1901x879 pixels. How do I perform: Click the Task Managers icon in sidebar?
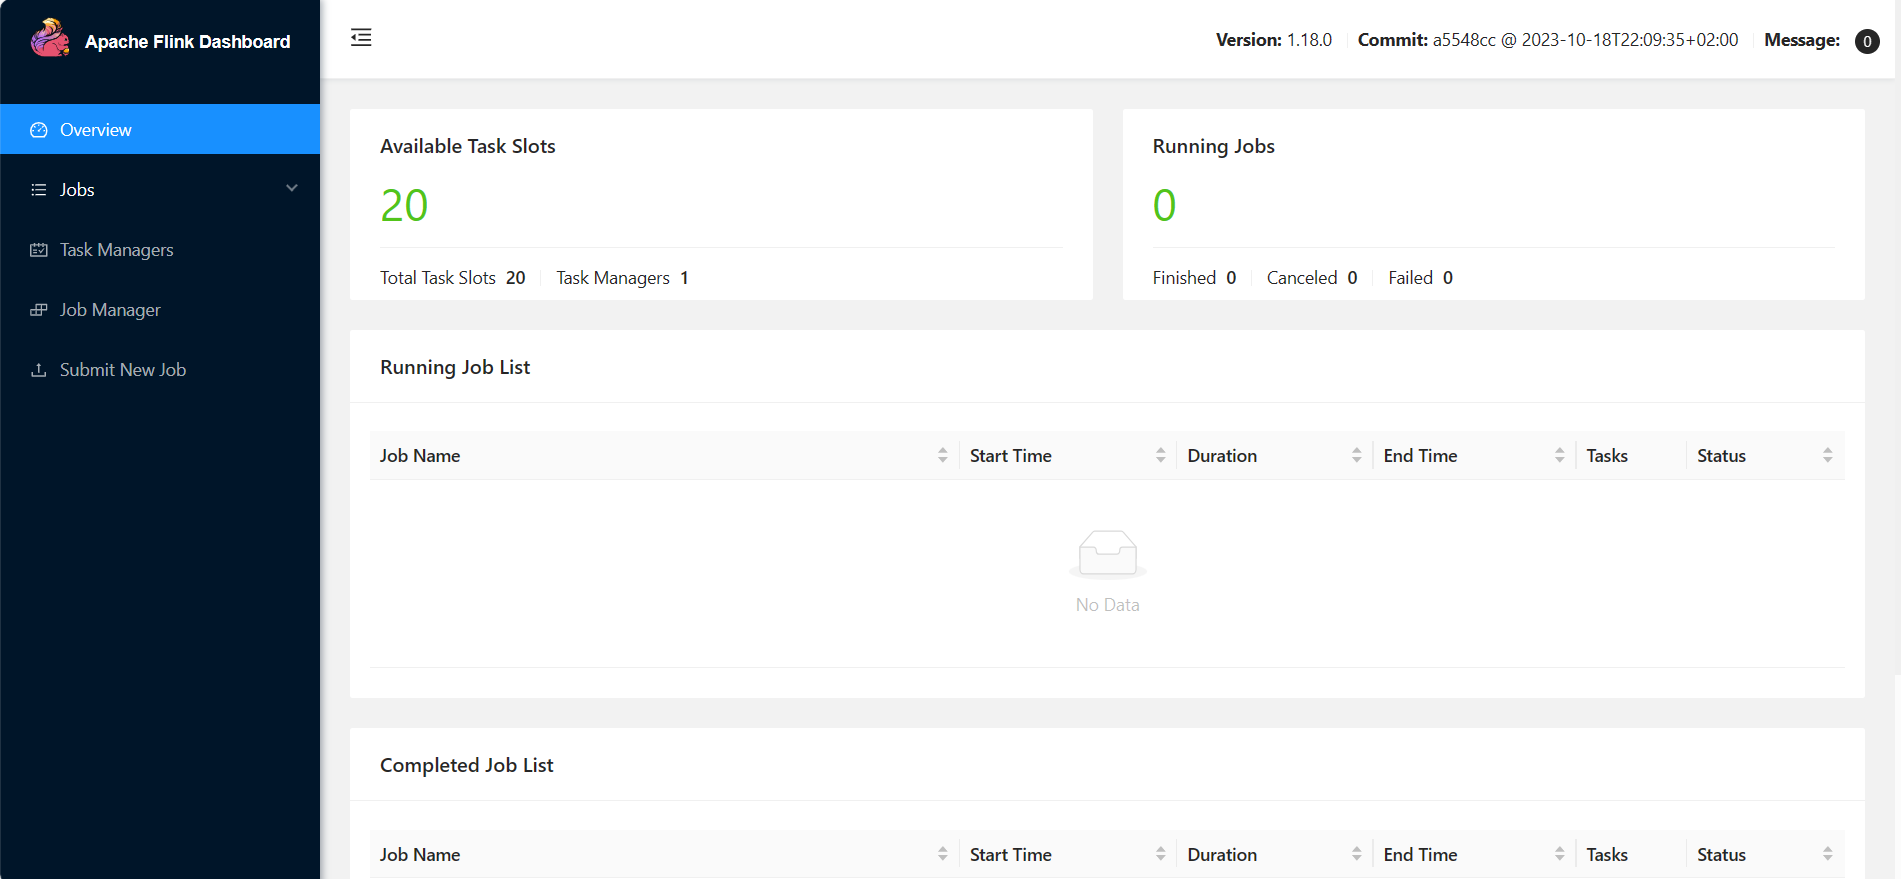click(x=39, y=250)
